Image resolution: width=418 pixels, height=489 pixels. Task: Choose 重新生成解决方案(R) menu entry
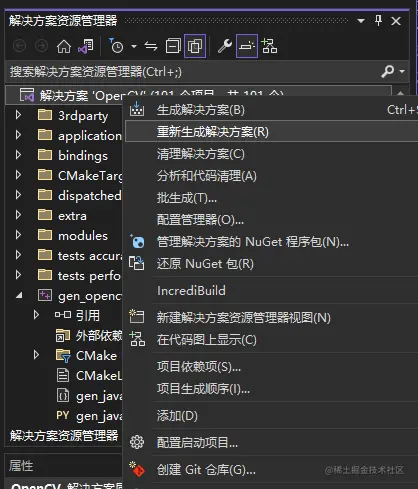(x=271, y=132)
